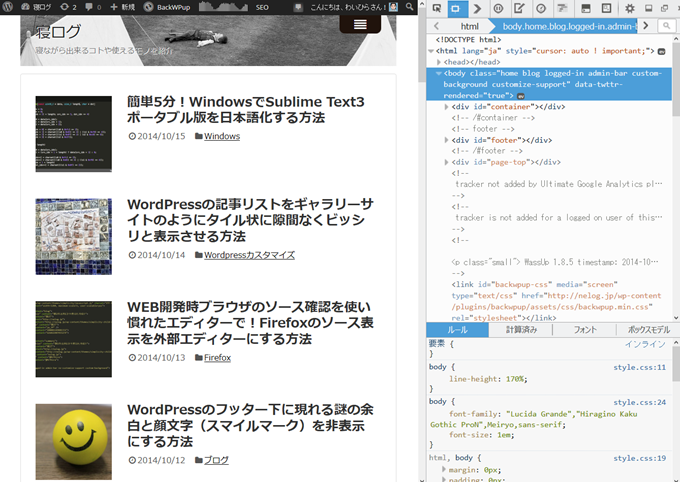Open the Console panel arrow icon

pos(477,8)
